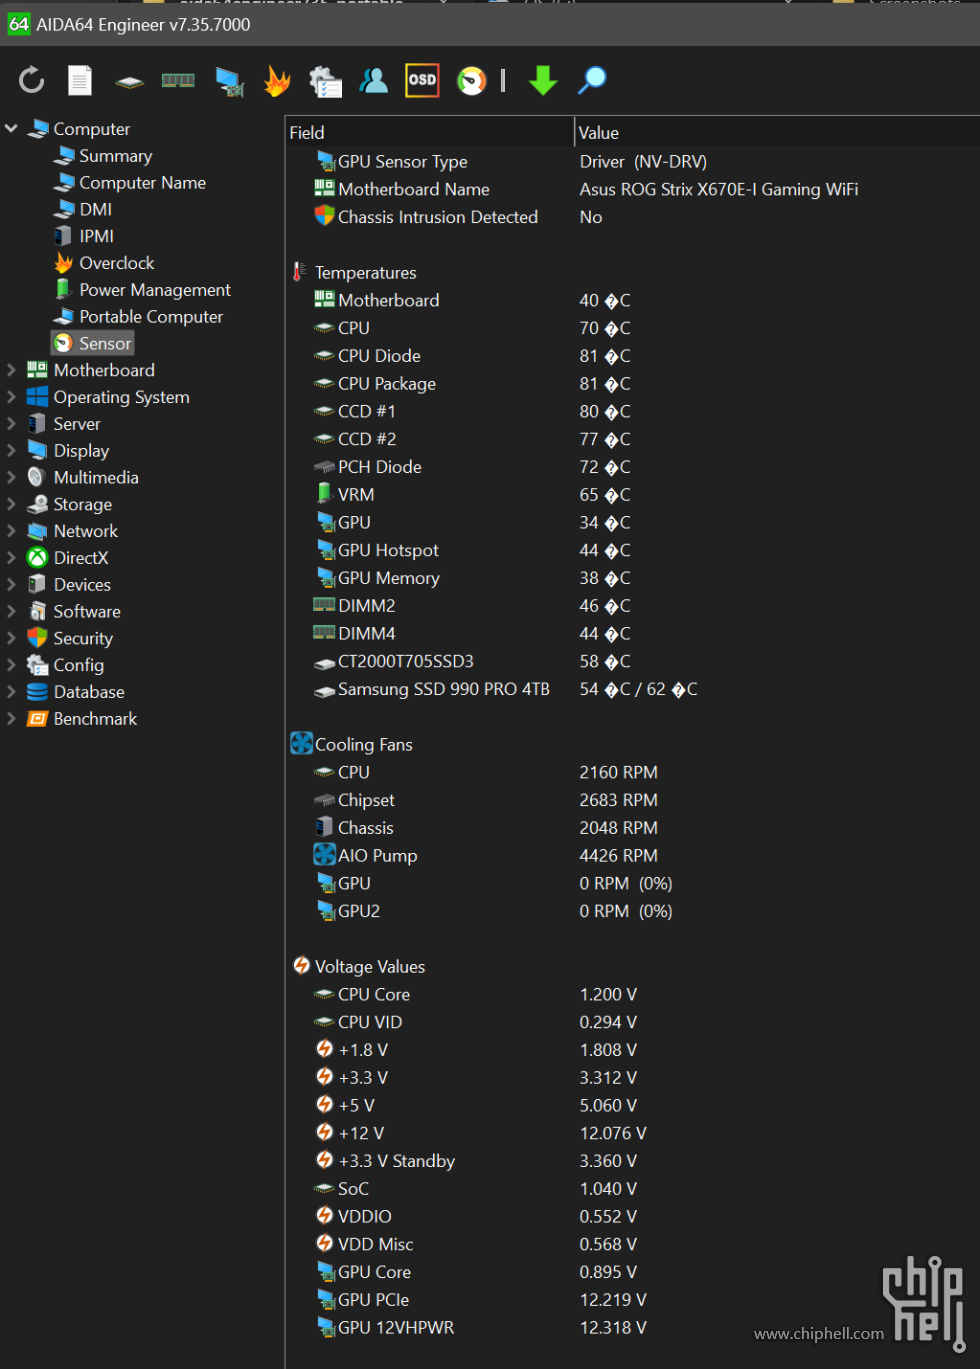Open the Report document icon in toolbar
The height and width of the screenshot is (1369, 980).
point(80,80)
